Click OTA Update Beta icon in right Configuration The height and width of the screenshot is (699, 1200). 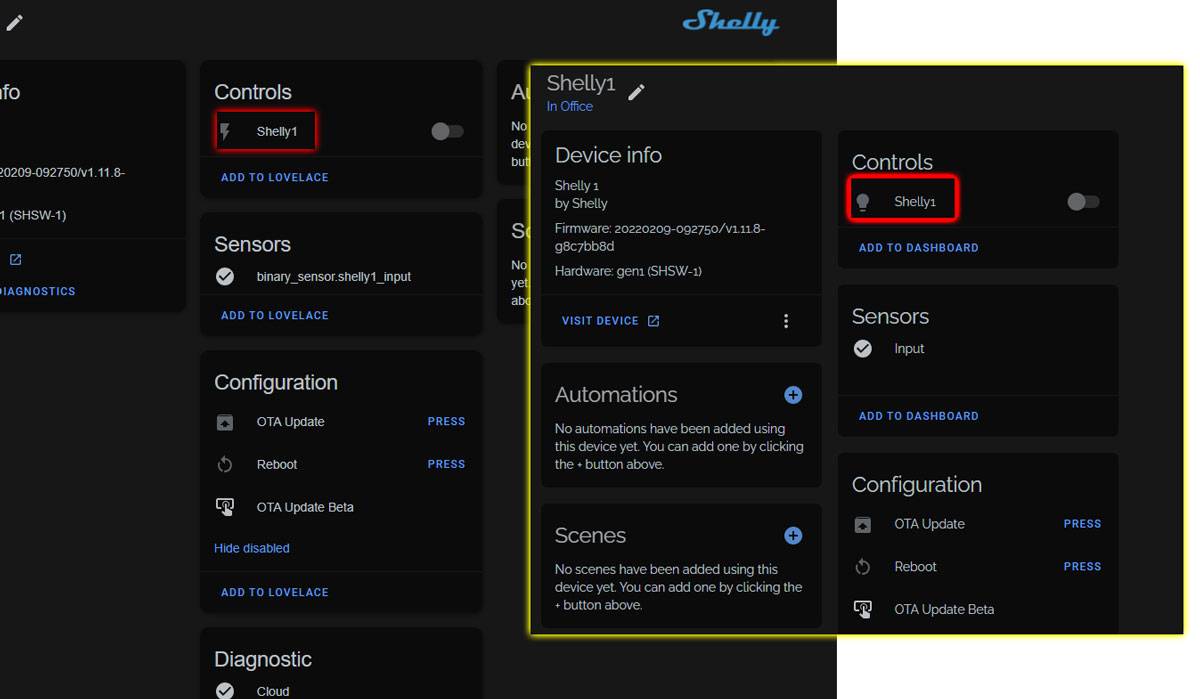pos(863,609)
